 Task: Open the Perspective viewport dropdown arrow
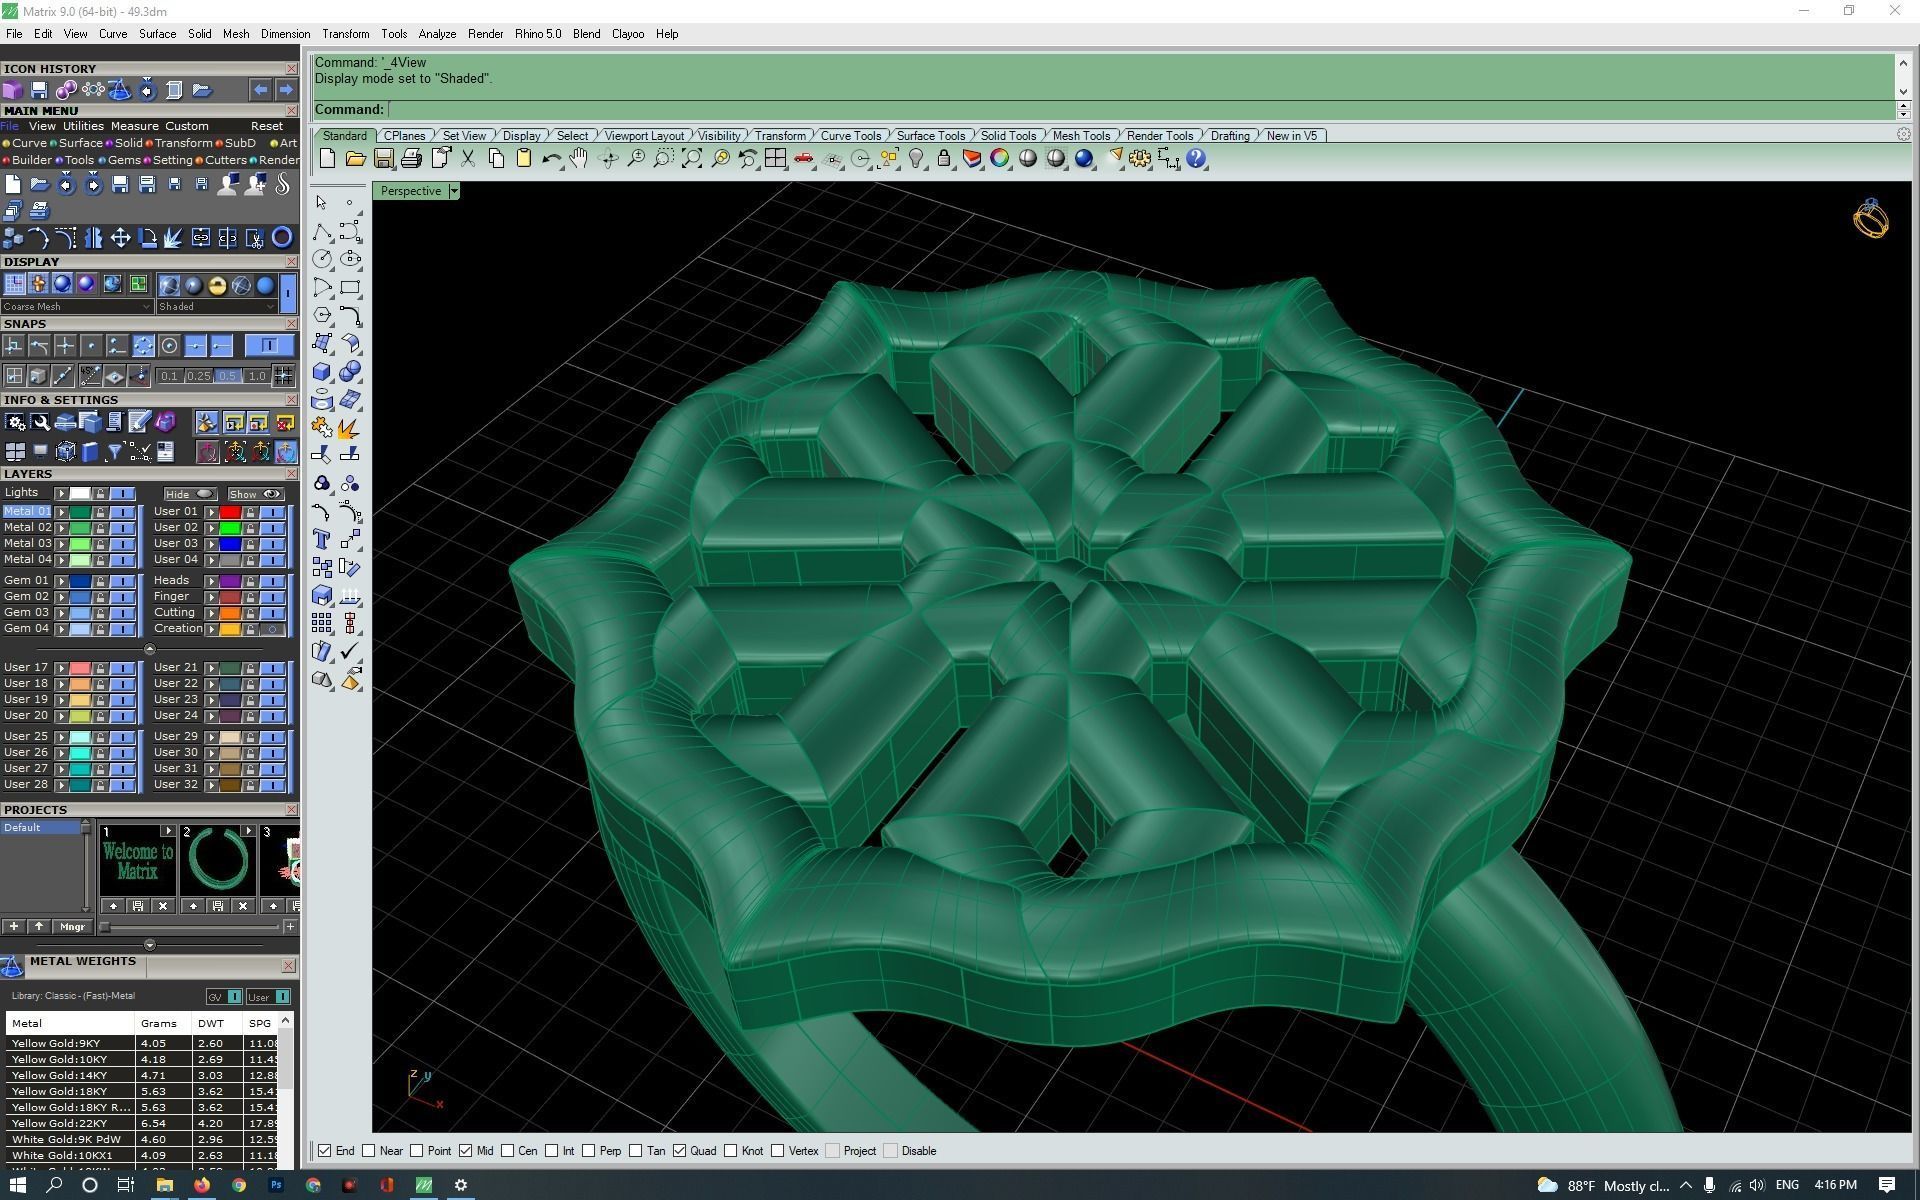(x=454, y=191)
